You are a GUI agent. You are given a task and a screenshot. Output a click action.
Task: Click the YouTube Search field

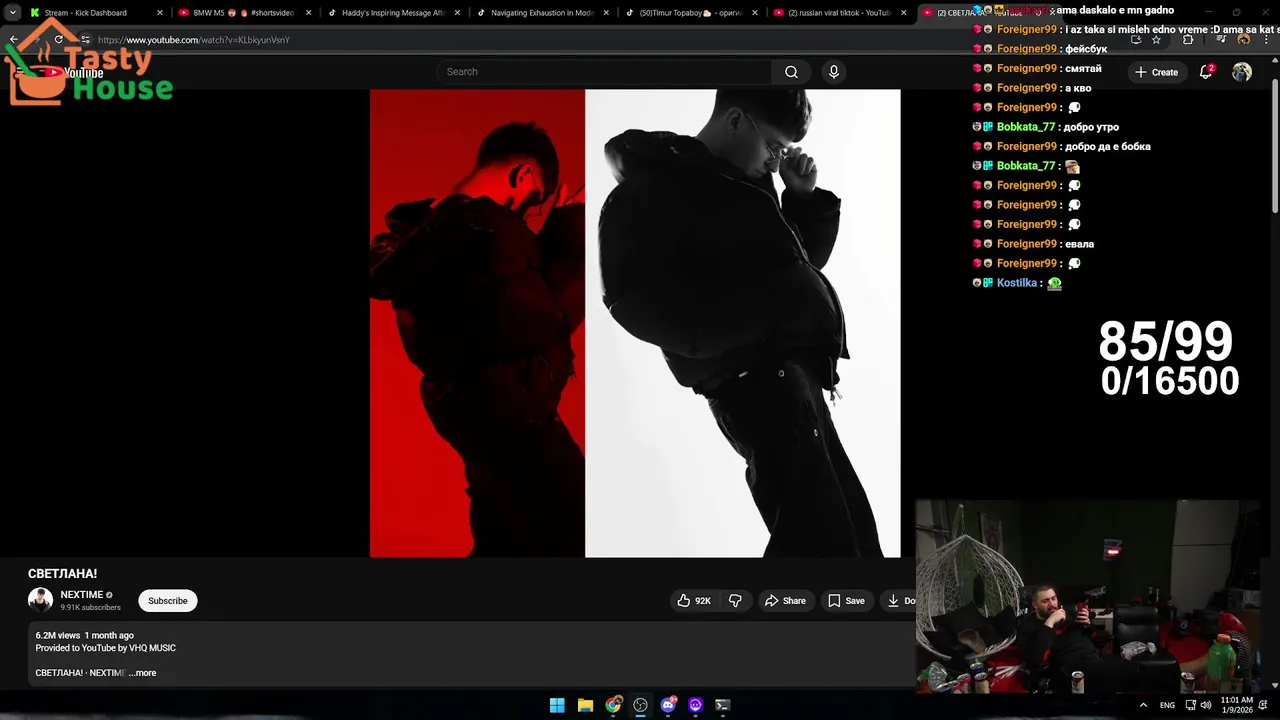[603, 72]
